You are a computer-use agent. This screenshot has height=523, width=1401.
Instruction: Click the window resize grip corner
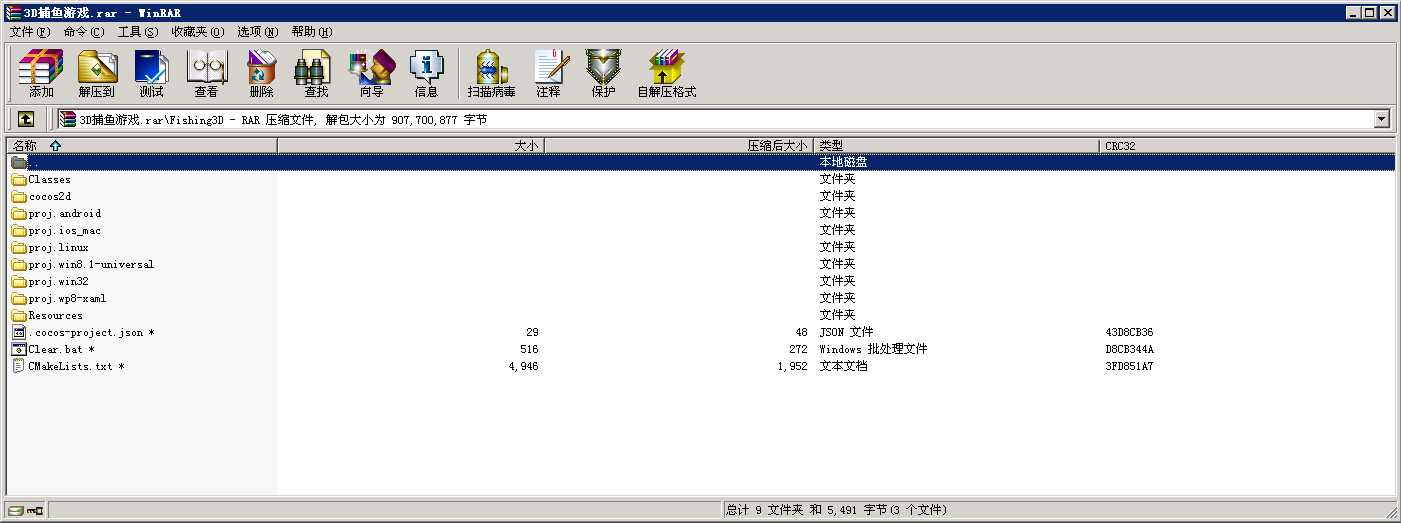pos(1390,512)
